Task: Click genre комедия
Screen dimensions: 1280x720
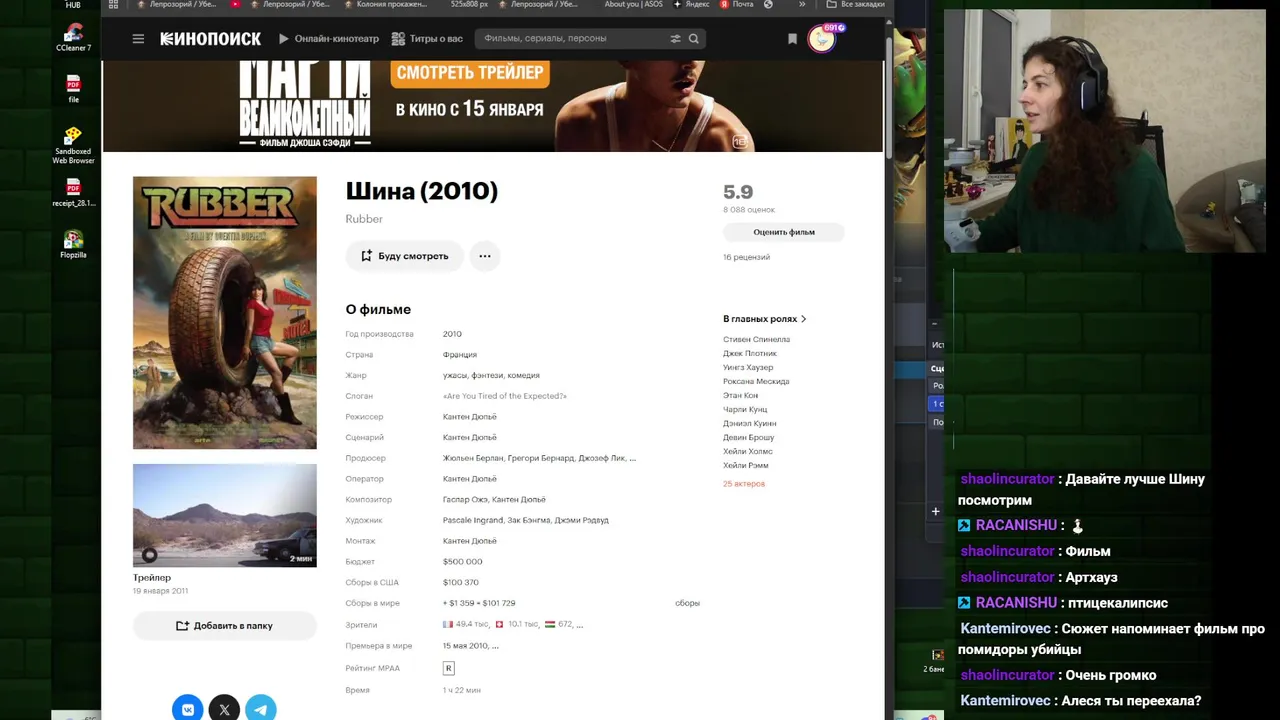Action: pyautogui.click(x=523, y=376)
